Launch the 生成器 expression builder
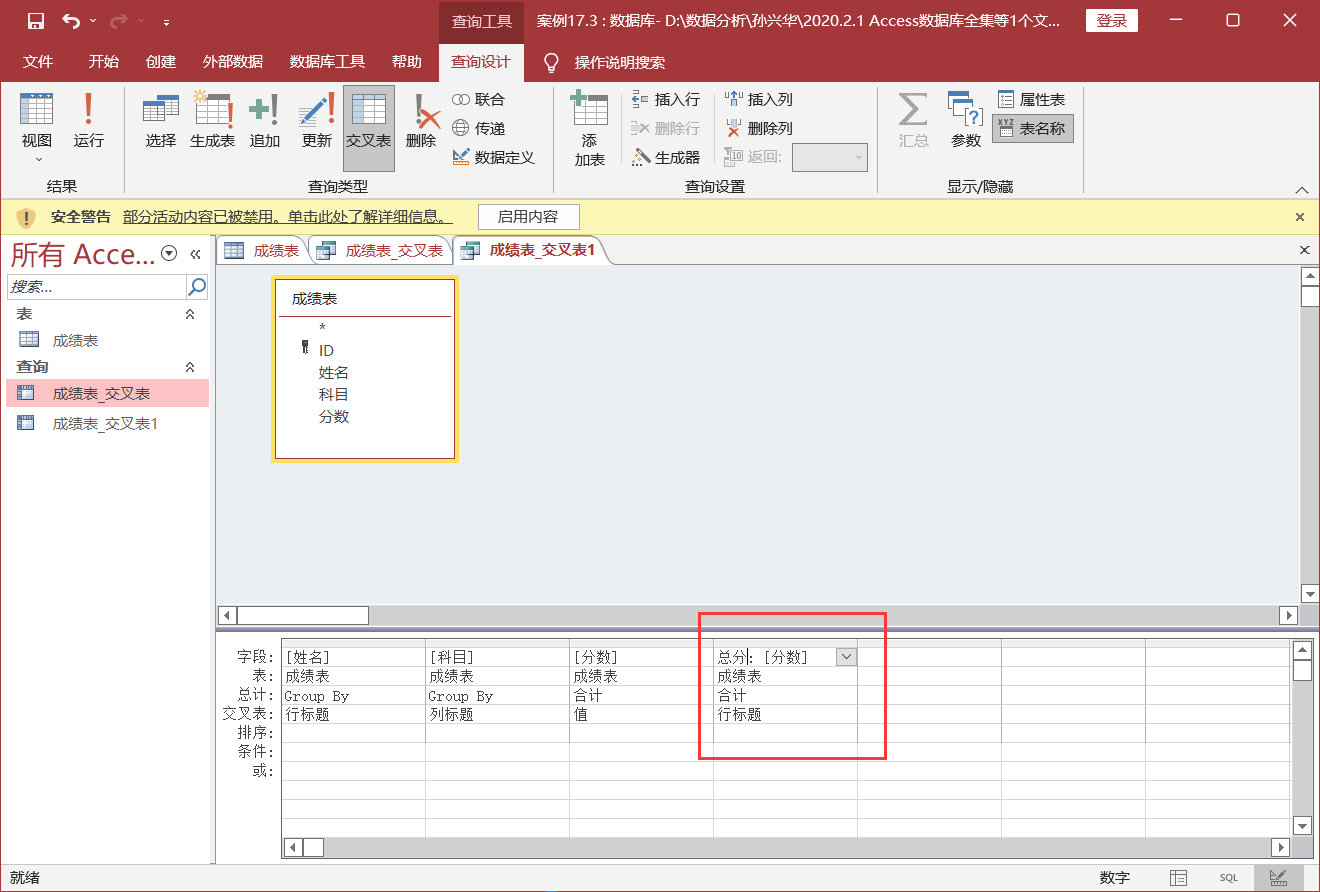This screenshot has height=892, width=1320. pyautogui.click(x=666, y=157)
